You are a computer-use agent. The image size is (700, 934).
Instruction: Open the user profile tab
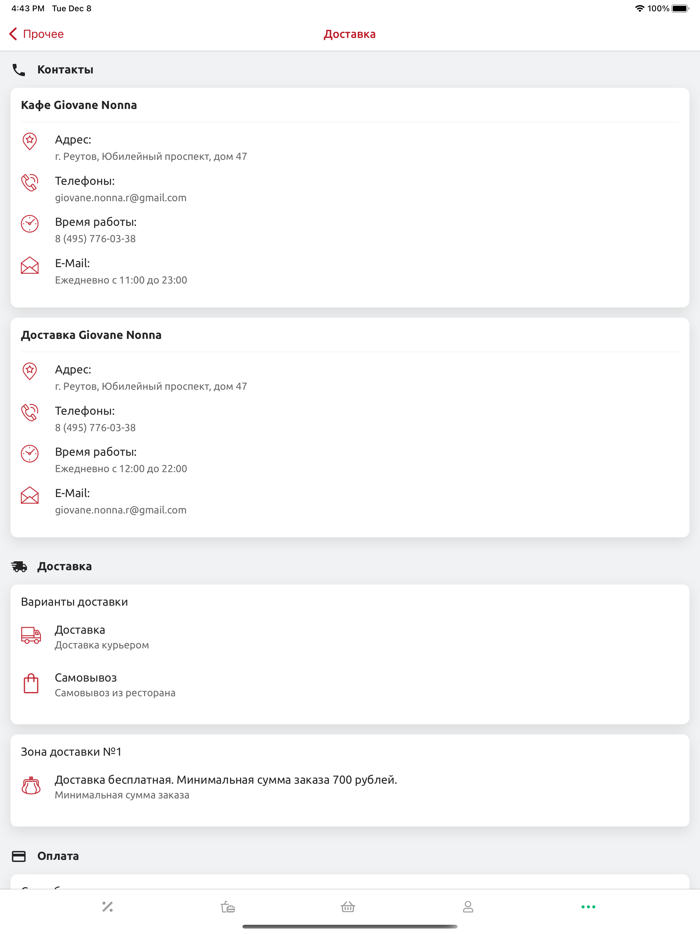[468, 907]
